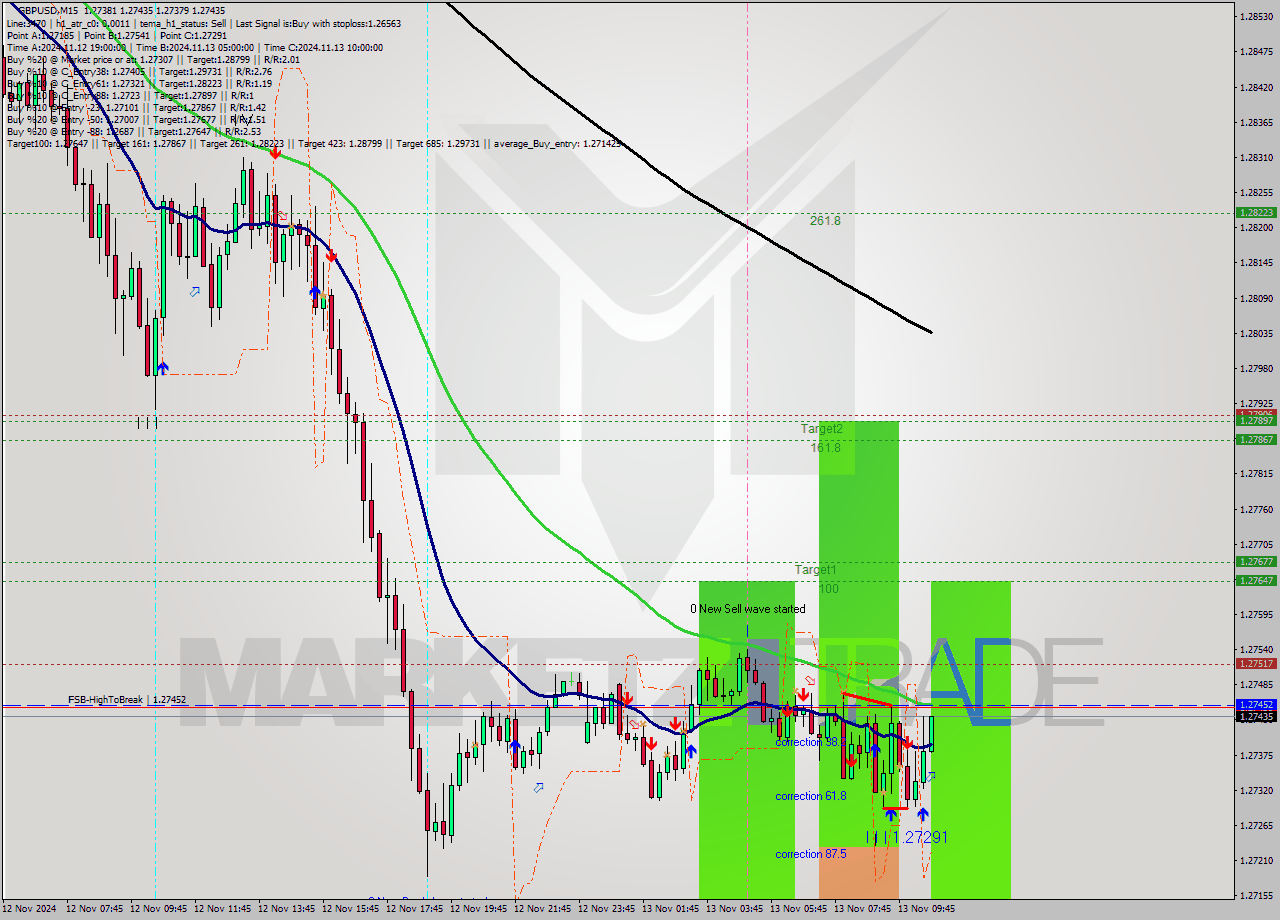Click blue up arrow under short red support line
The height and width of the screenshot is (920, 1280).
coord(890,815)
